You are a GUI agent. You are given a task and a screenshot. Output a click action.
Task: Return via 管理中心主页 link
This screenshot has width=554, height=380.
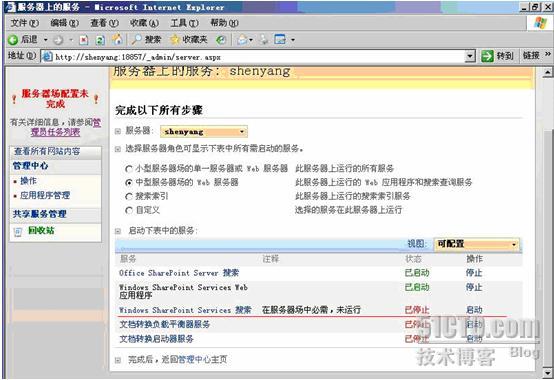203,360
